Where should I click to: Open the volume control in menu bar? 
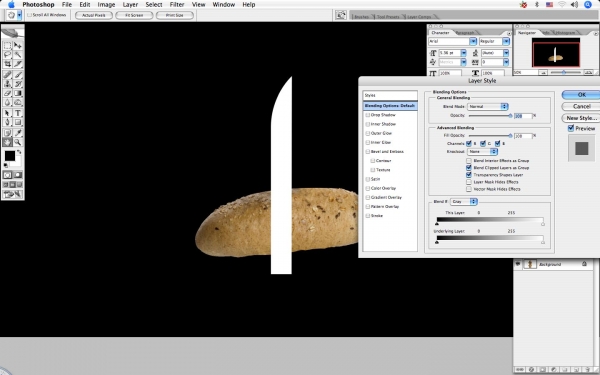574,5
